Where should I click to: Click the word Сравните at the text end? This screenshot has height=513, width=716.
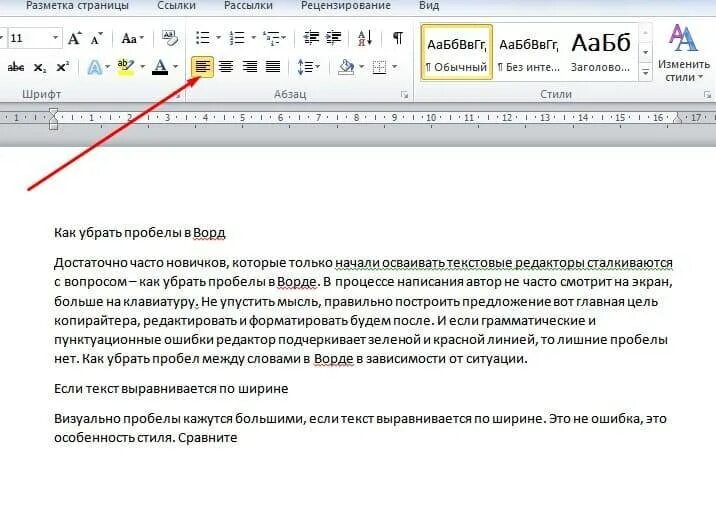[208, 438]
